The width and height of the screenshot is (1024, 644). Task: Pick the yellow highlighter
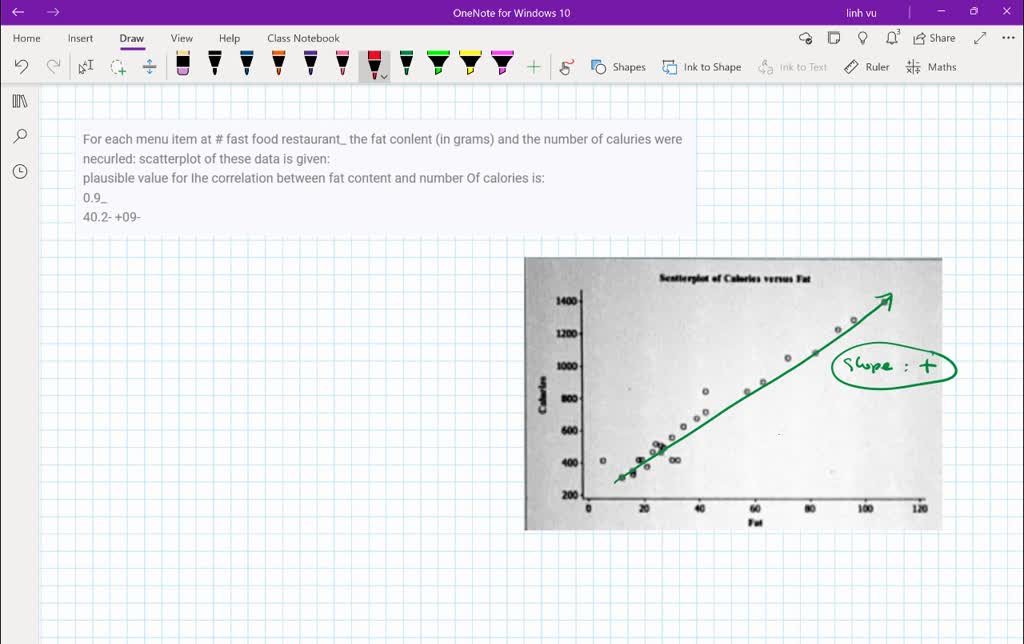[470, 65]
